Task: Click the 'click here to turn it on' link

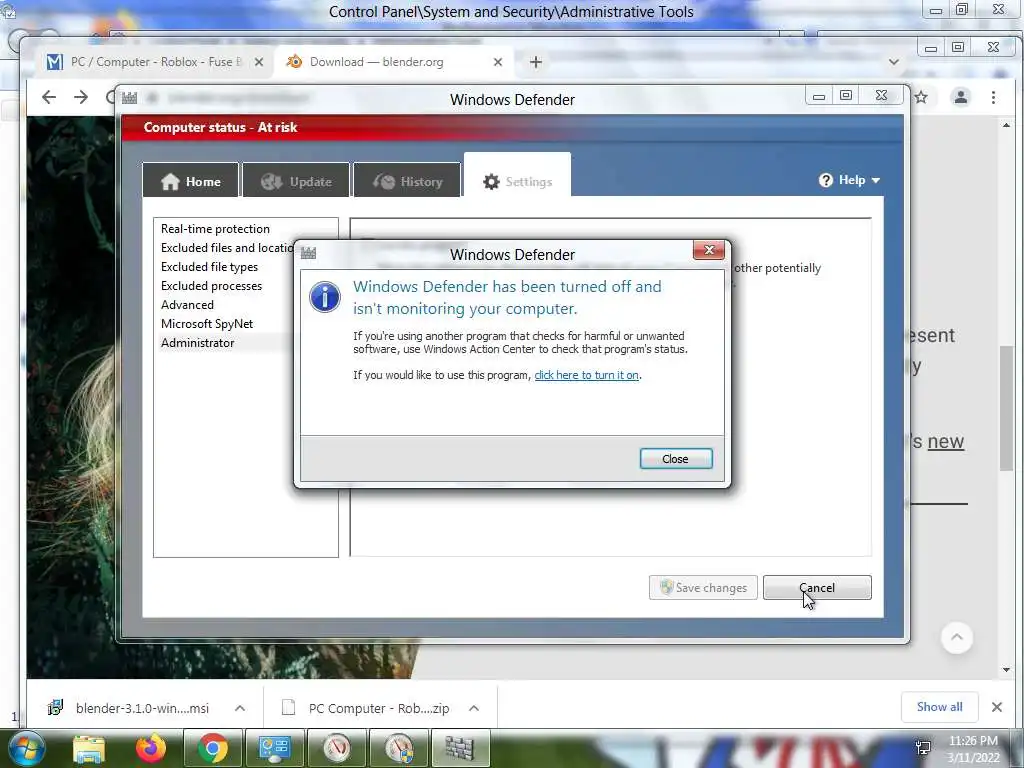Action: [x=586, y=375]
